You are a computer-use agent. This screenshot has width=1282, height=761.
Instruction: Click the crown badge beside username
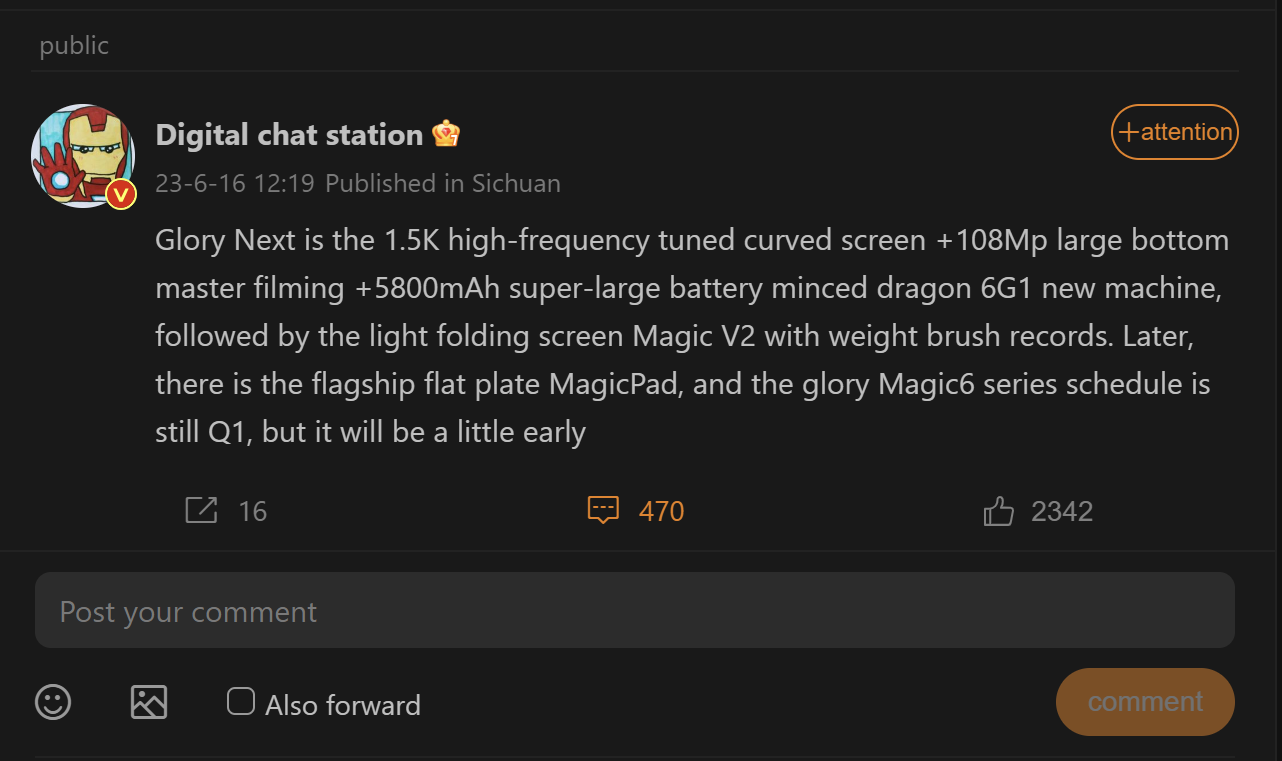coord(446,134)
